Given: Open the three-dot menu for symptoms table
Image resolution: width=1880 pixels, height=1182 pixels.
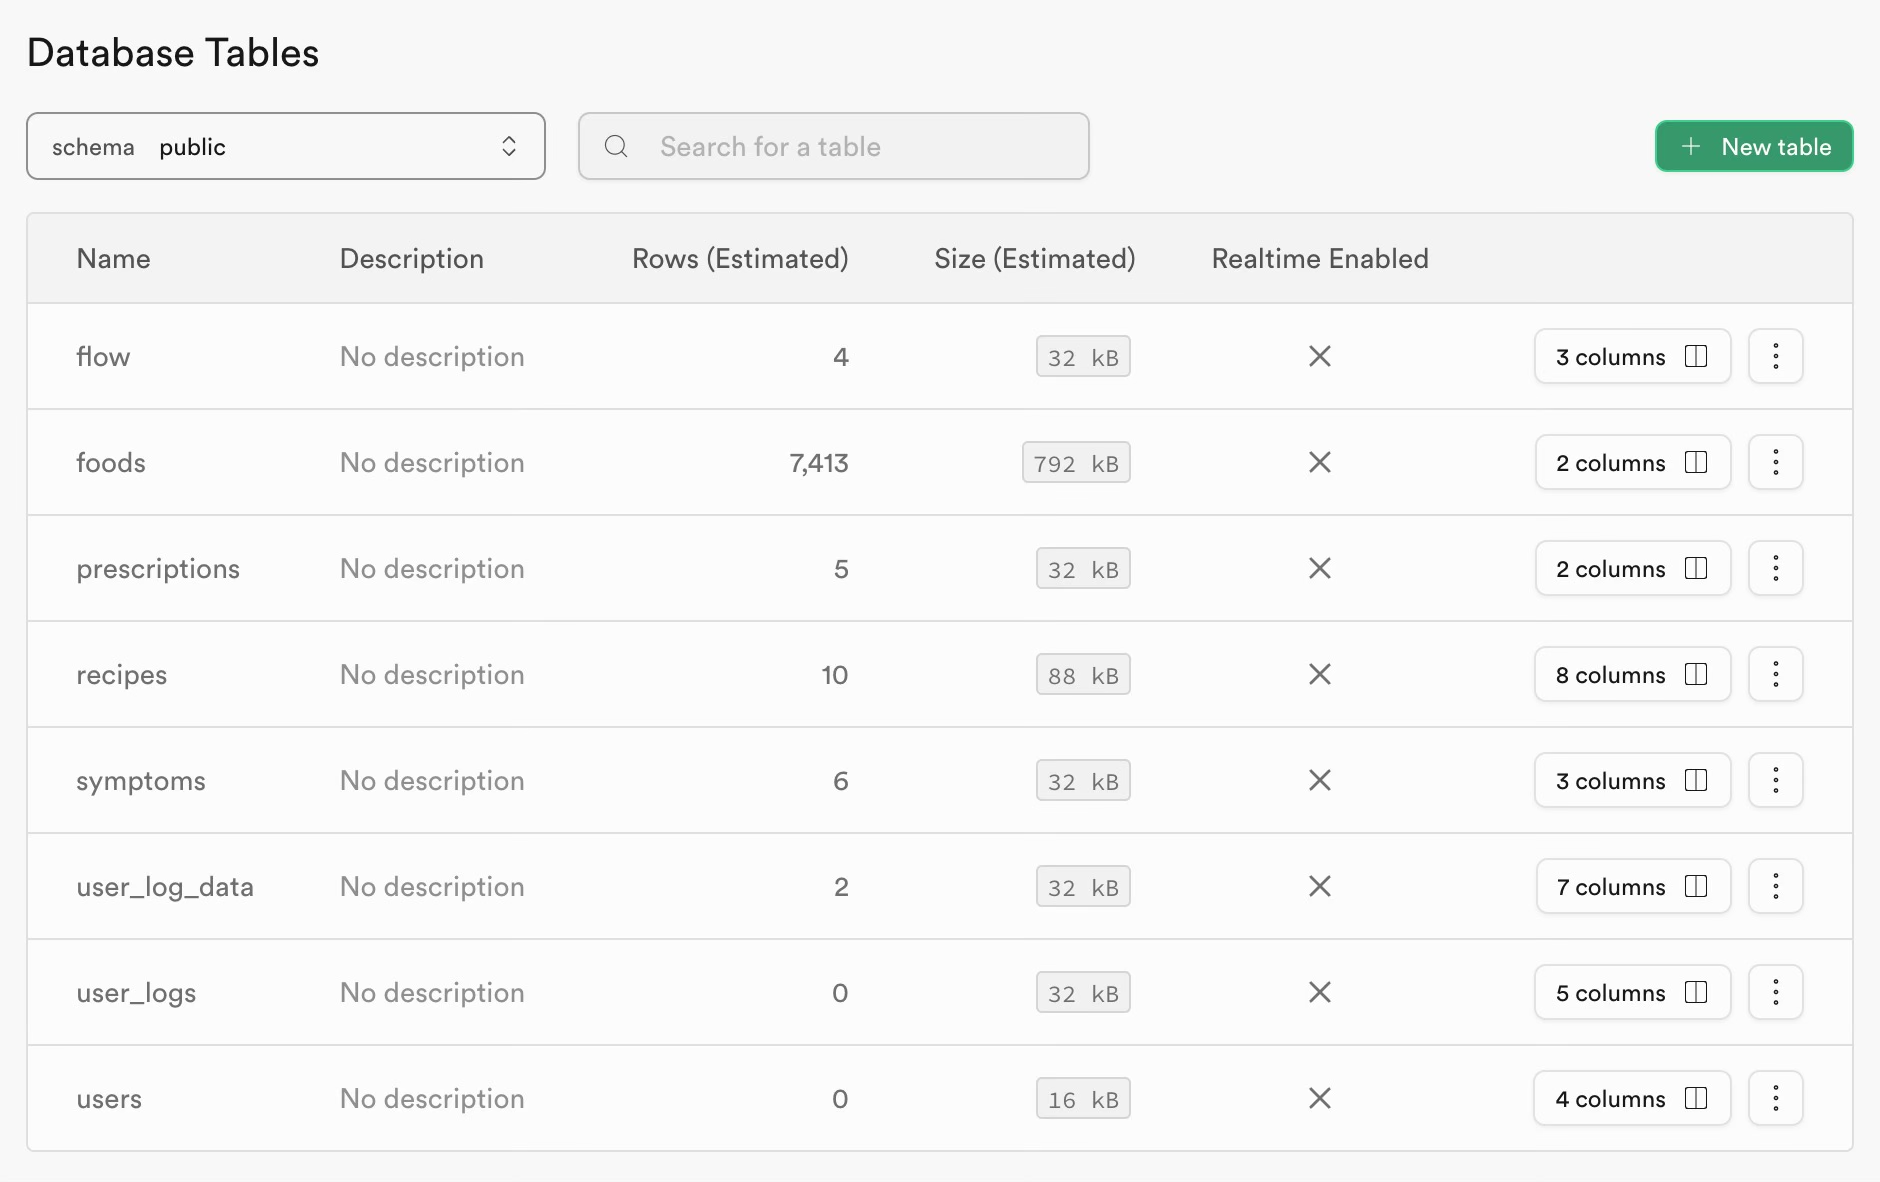Looking at the screenshot, I should point(1775,780).
